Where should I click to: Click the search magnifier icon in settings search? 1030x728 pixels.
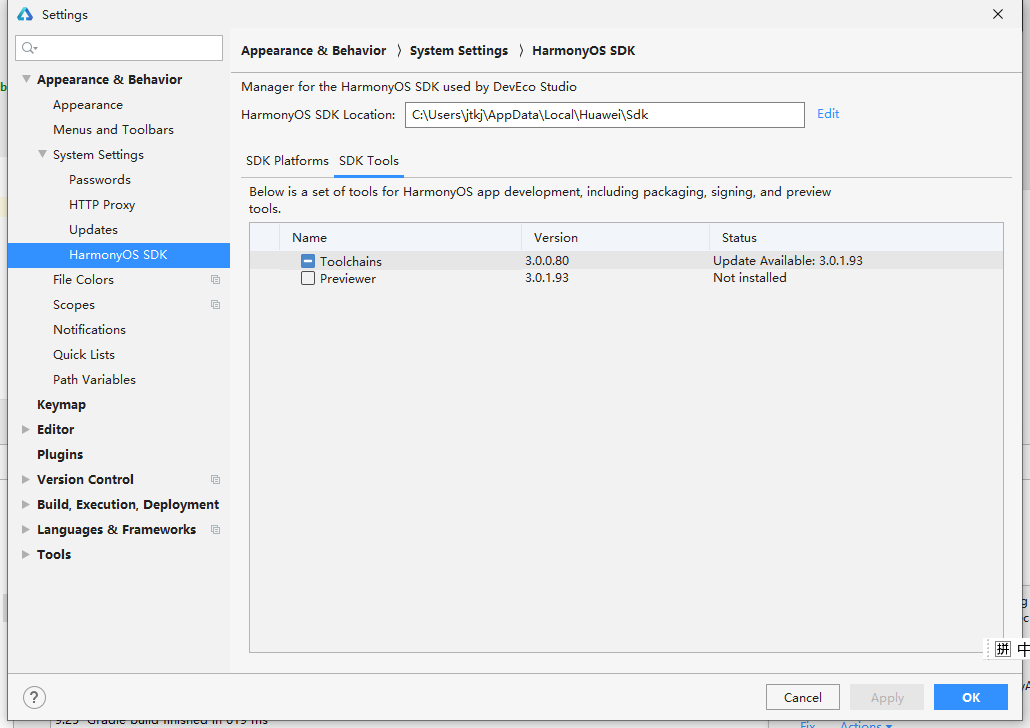[29, 48]
